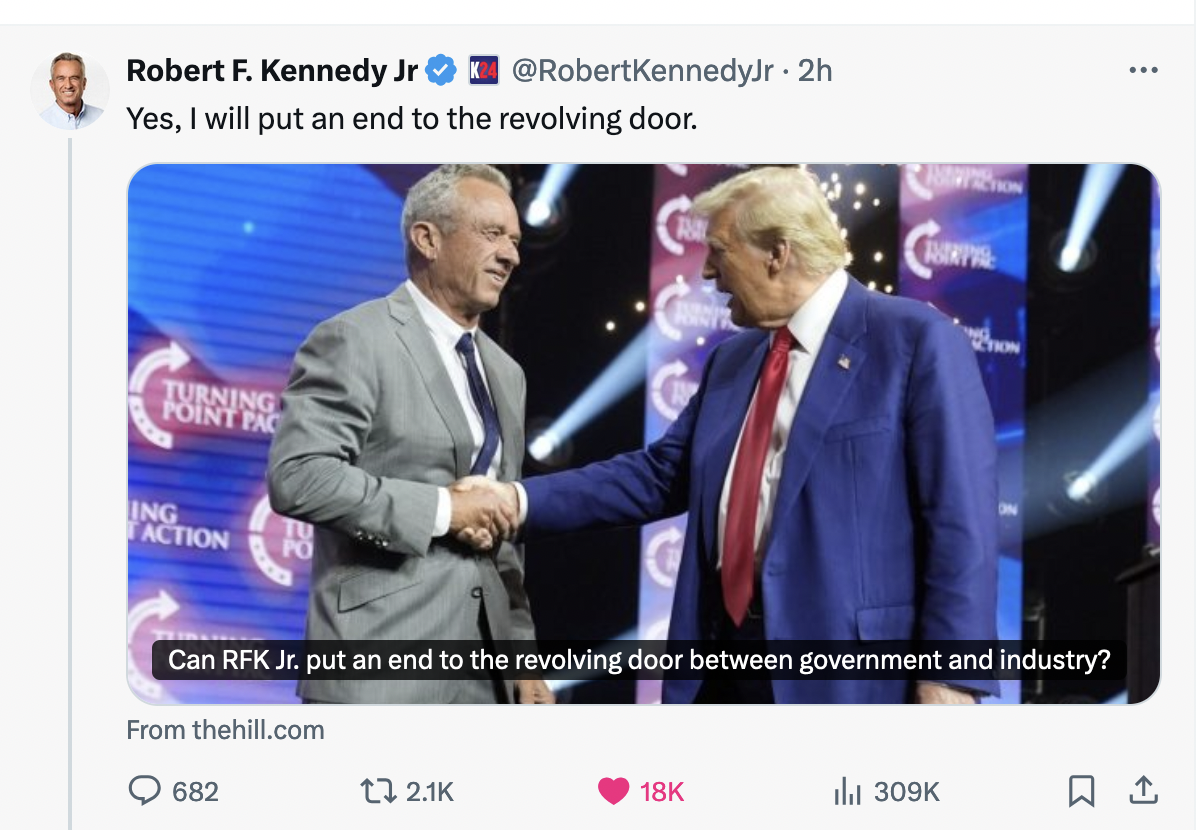
Task: Click the share upload arrow icon
Action: tap(1140, 790)
